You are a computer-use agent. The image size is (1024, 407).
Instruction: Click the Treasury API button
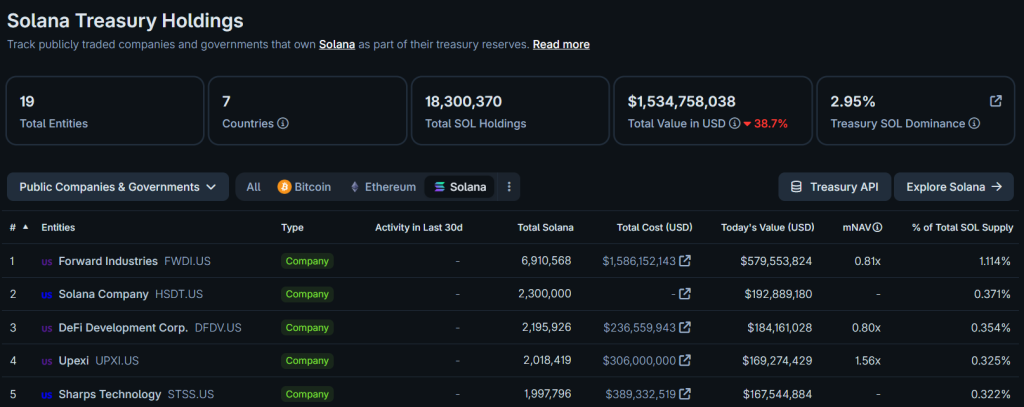pyautogui.click(x=834, y=187)
